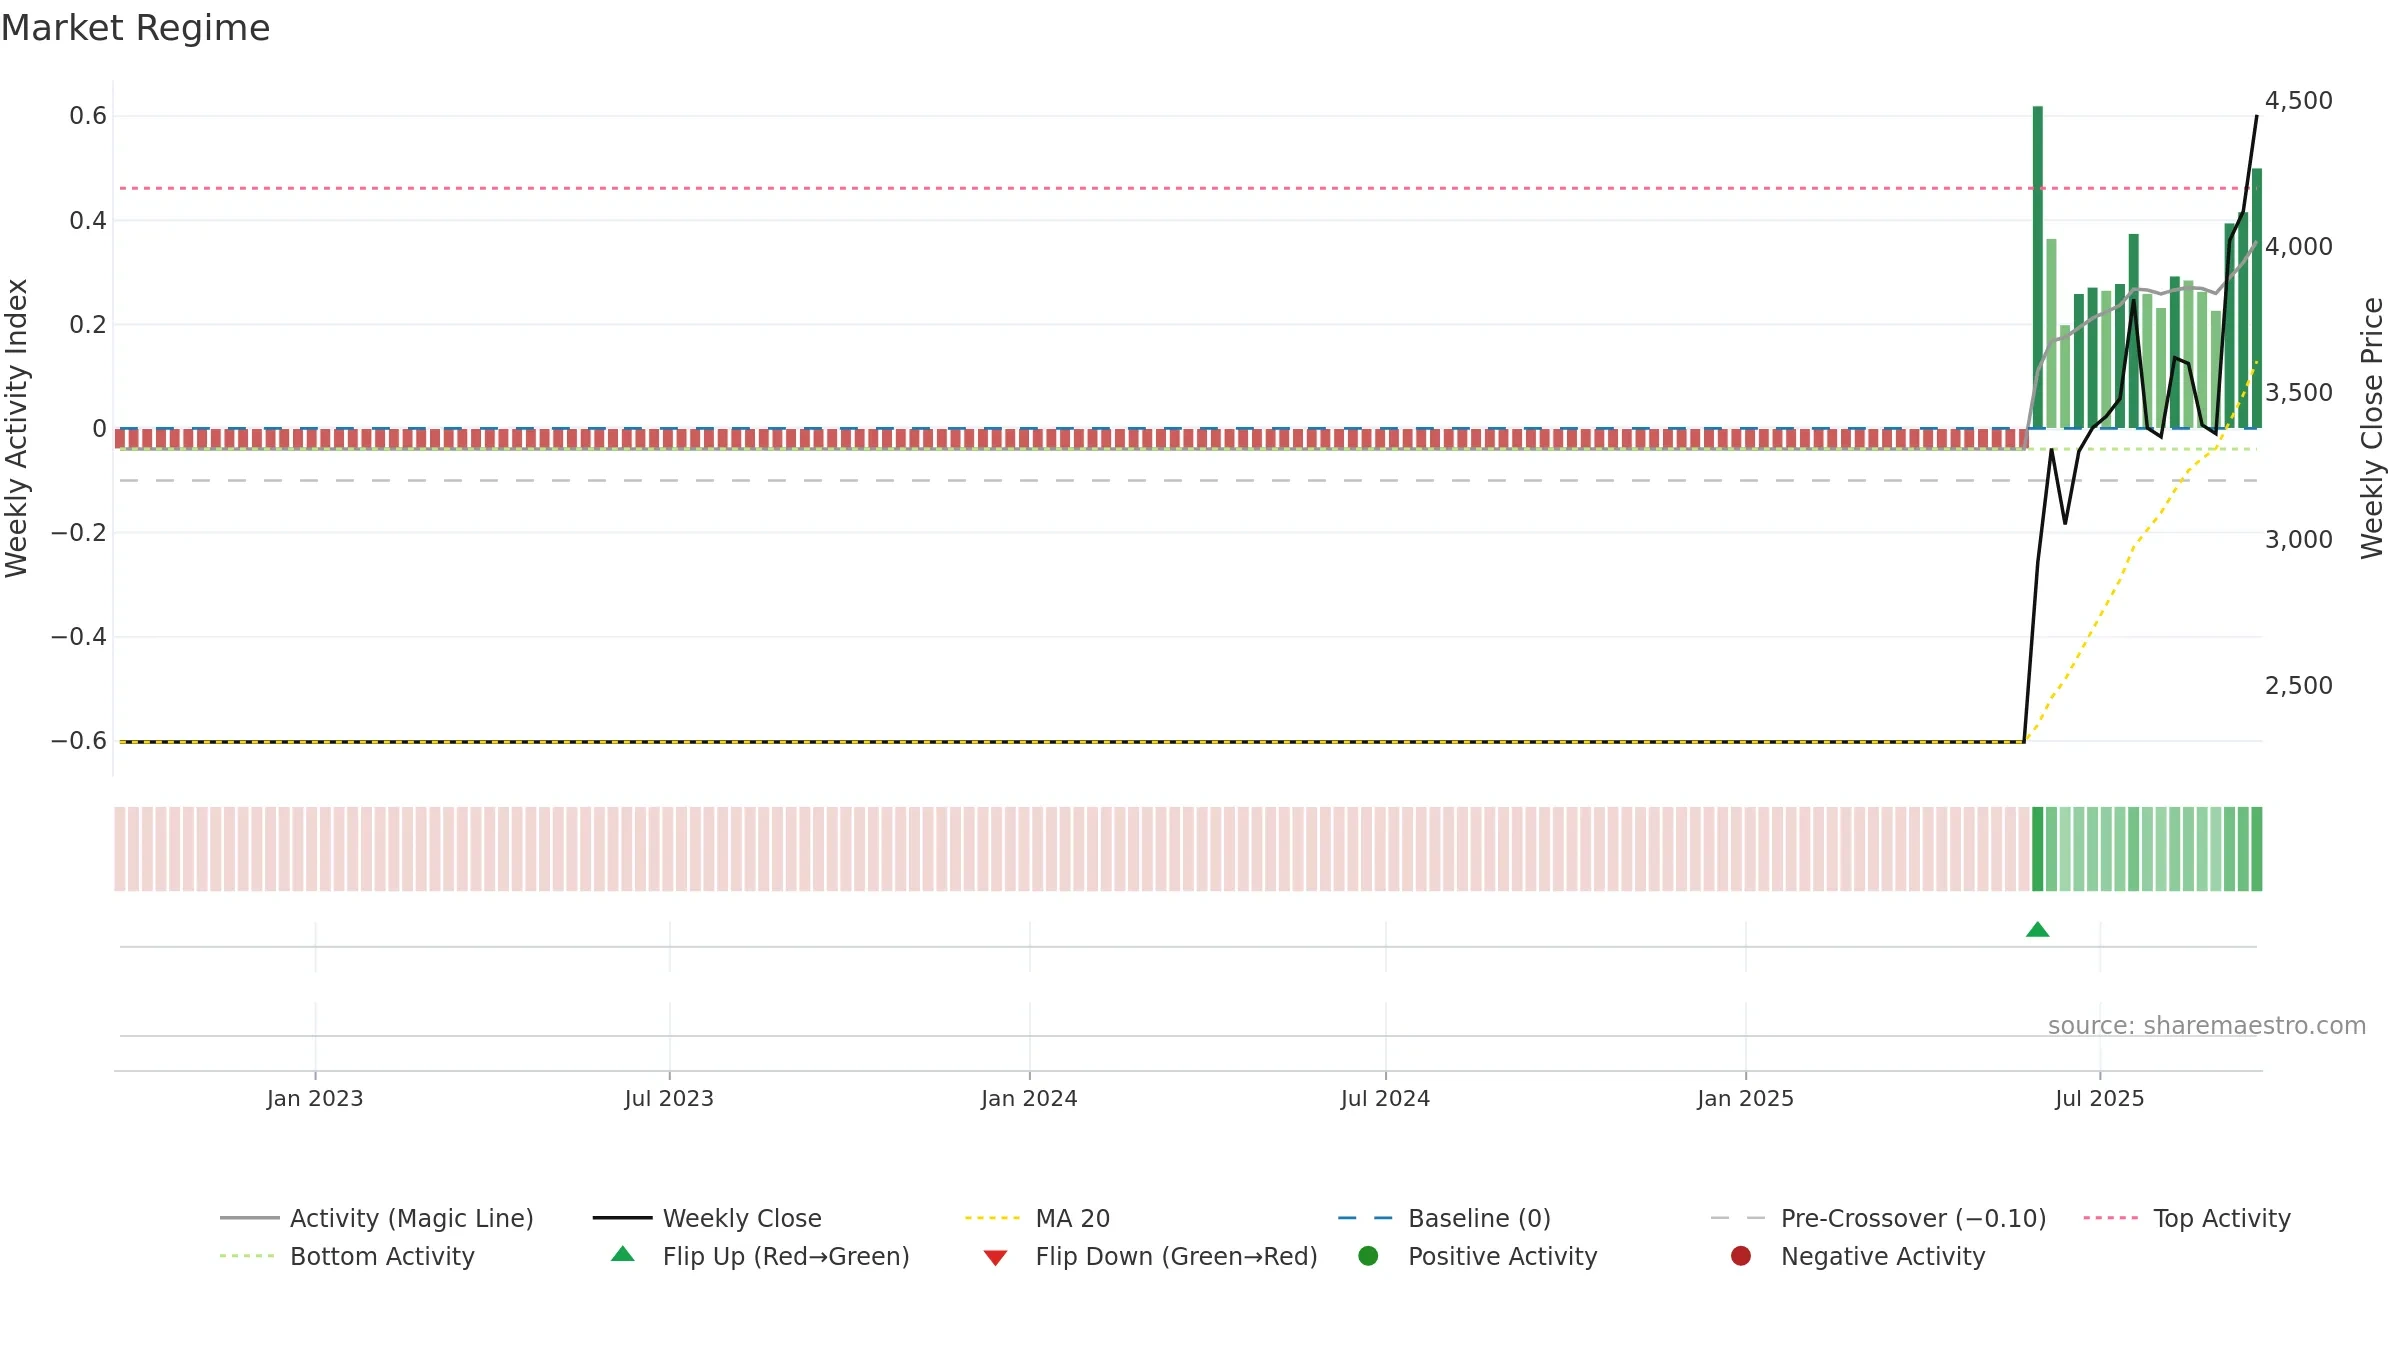The height and width of the screenshot is (1350, 2400).
Task: Toggle the Top Activity legend entry
Action: (2186, 1218)
